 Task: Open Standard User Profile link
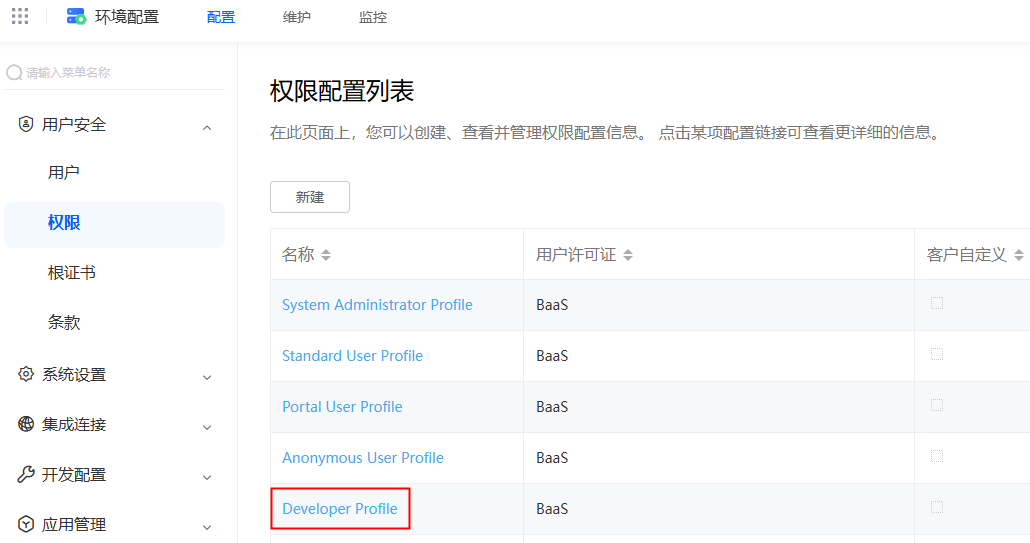click(x=352, y=356)
